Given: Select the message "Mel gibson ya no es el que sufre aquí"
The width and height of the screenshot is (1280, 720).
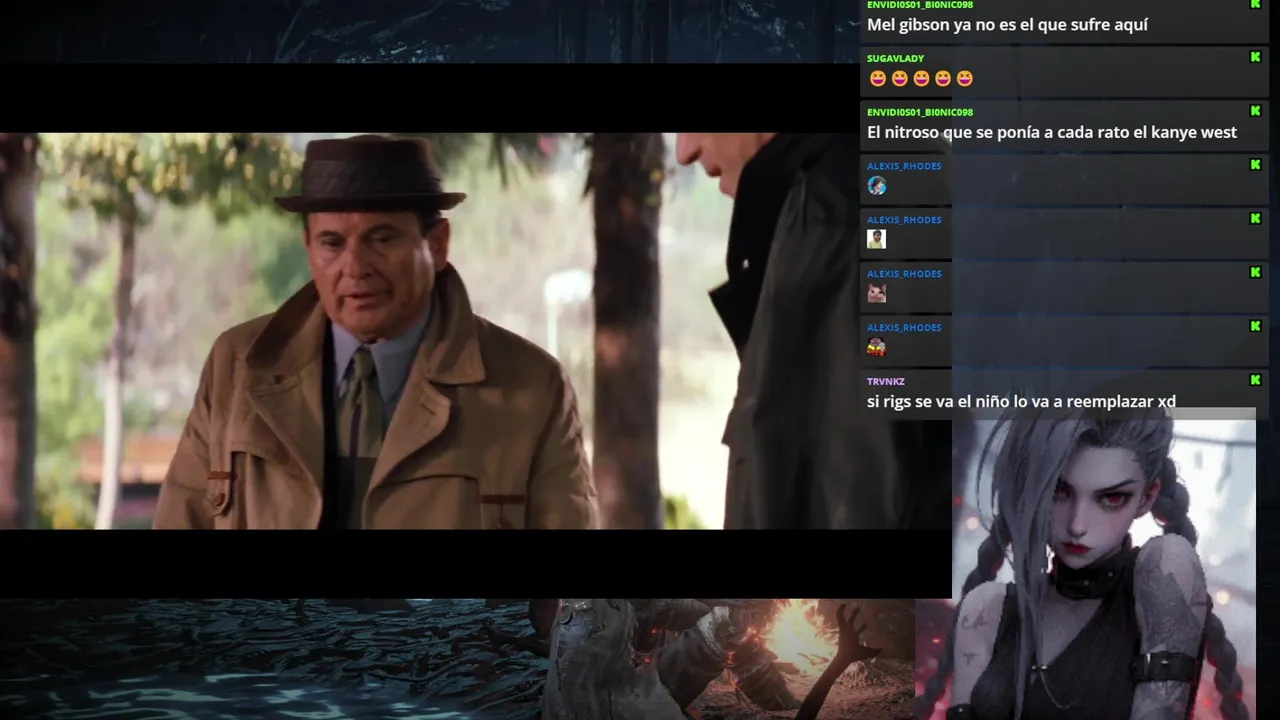Looking at the screenshot, I should 1007,25.
